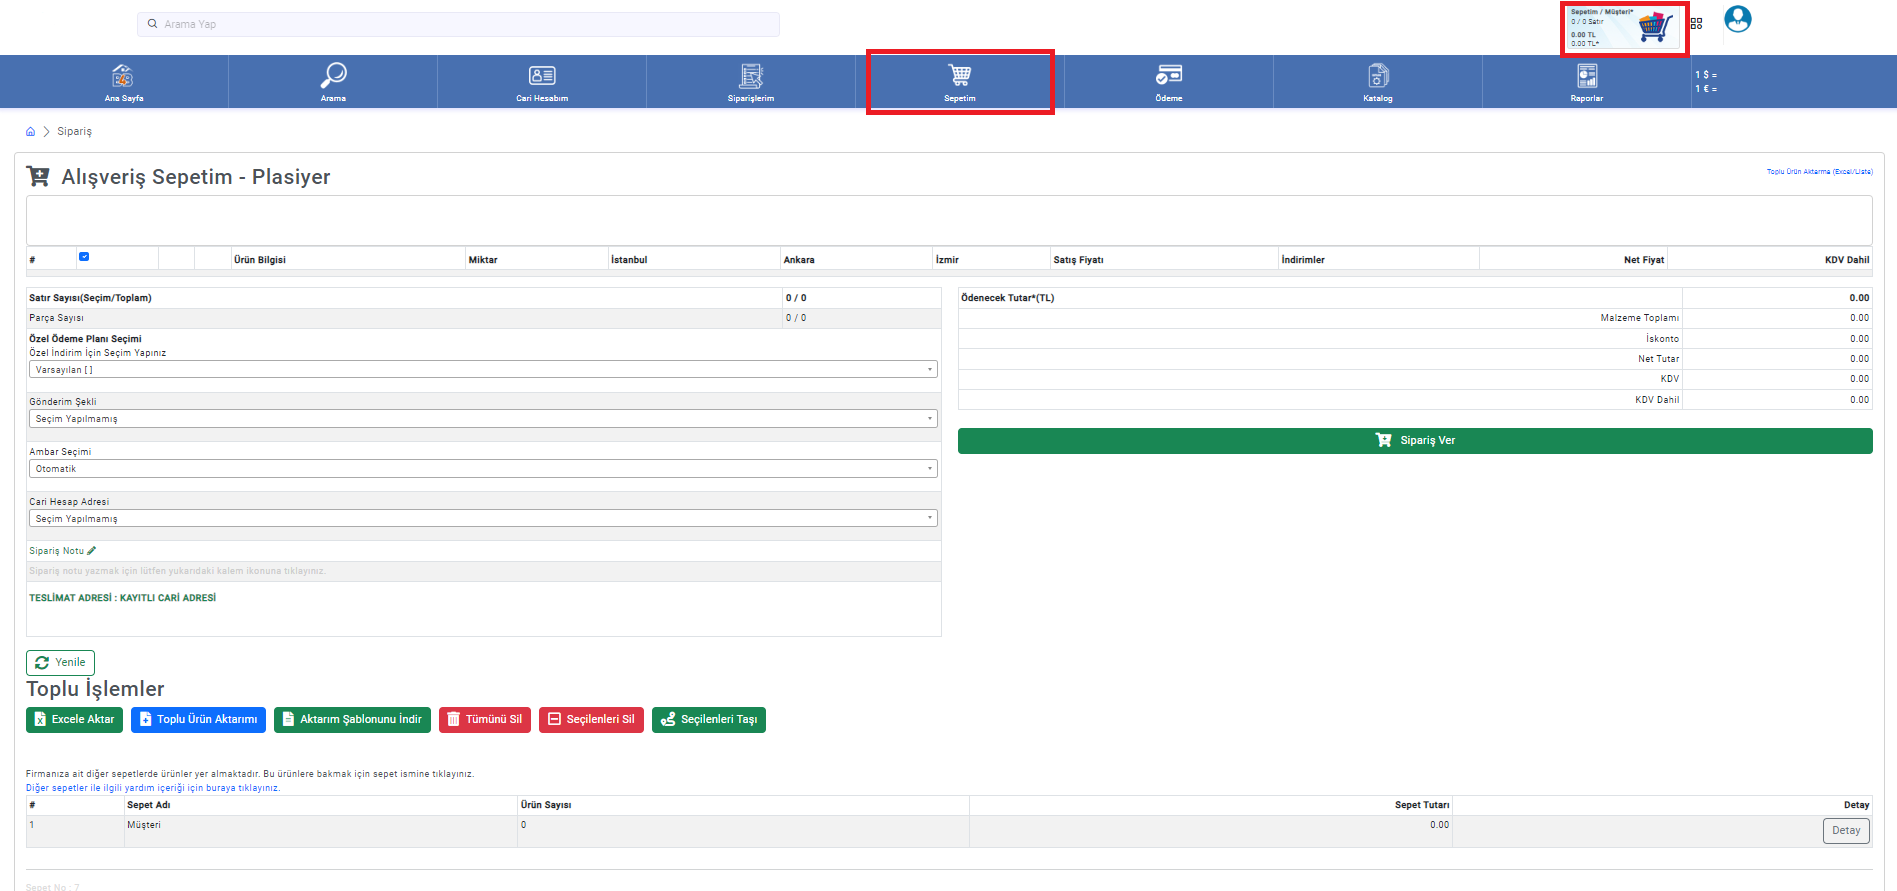Focus the Arama Yap search field
Image resolution: width=1897 pixels, height=891 pixels.
[x=458, y=24]
